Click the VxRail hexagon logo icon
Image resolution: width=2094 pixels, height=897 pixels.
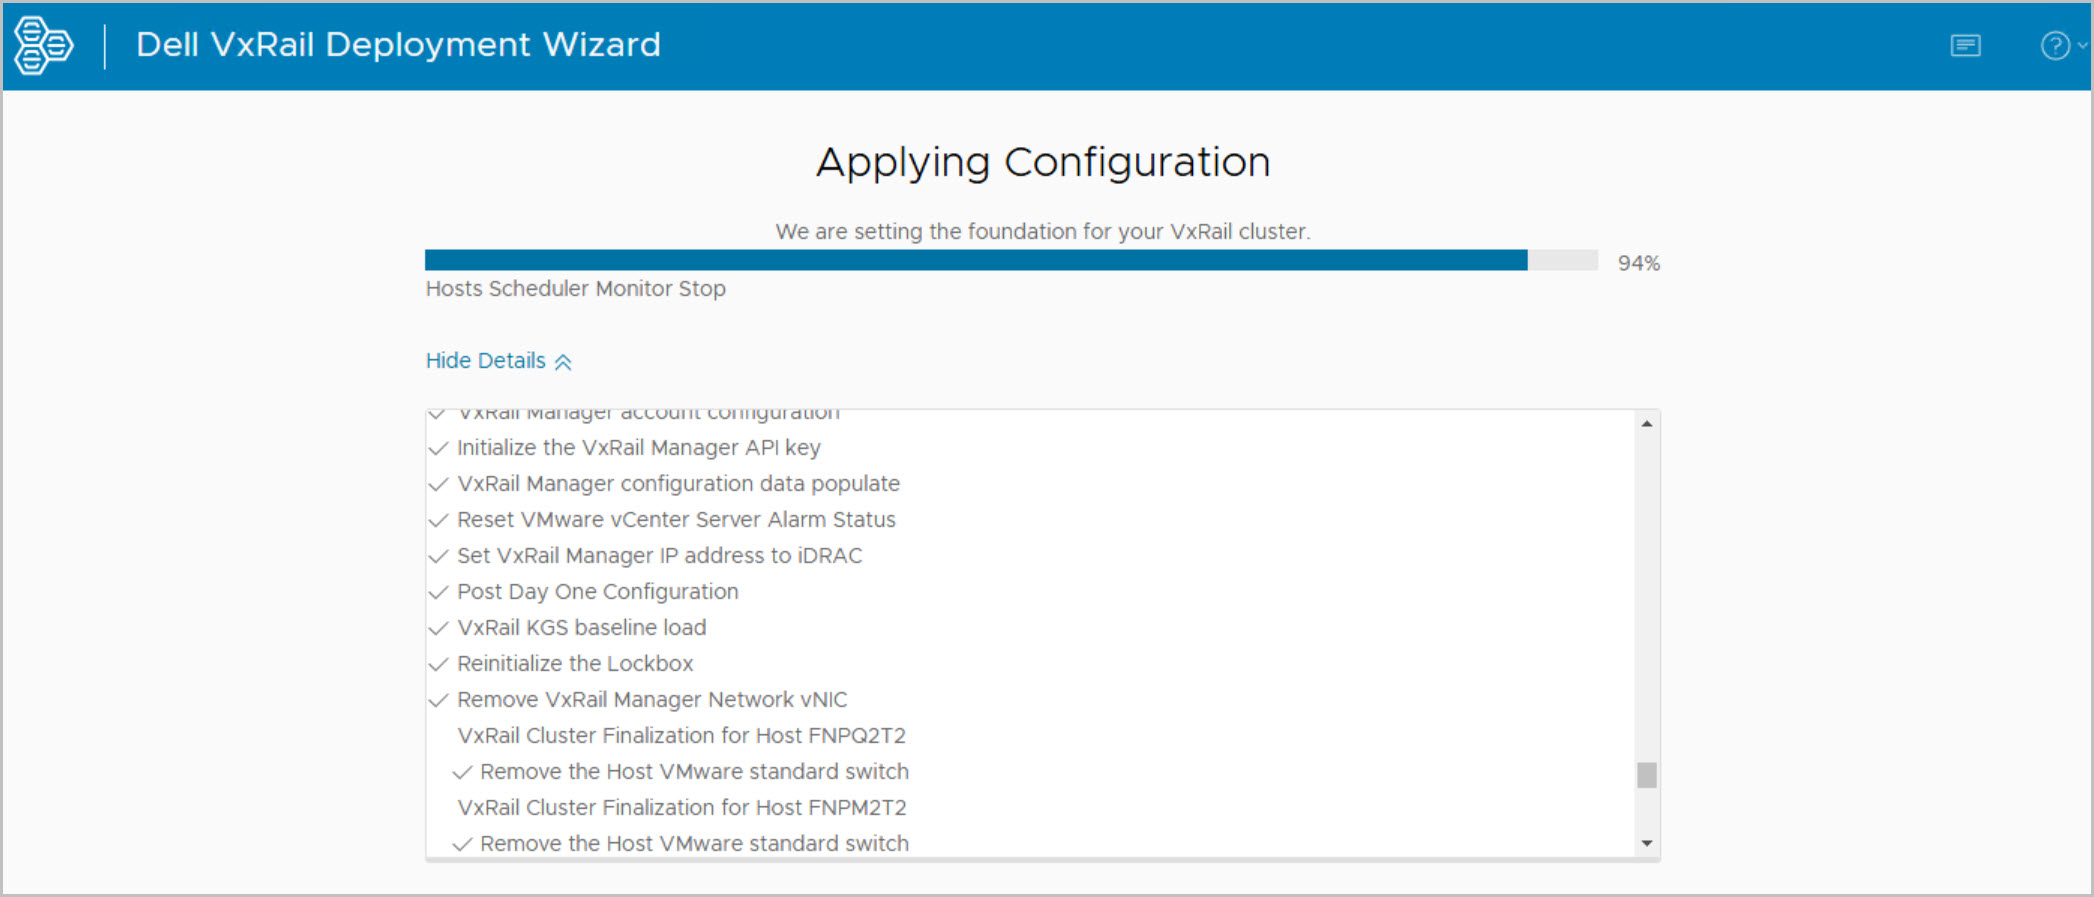point(43,45)
